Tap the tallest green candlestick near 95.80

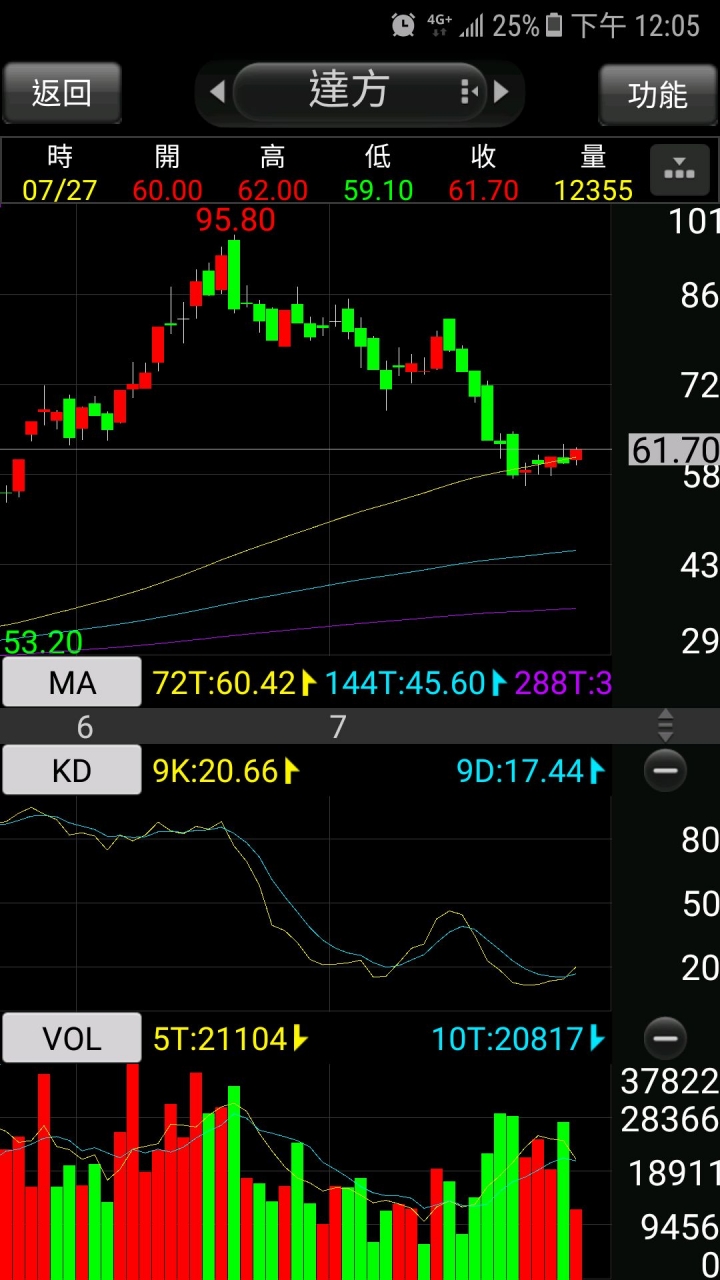234,275
